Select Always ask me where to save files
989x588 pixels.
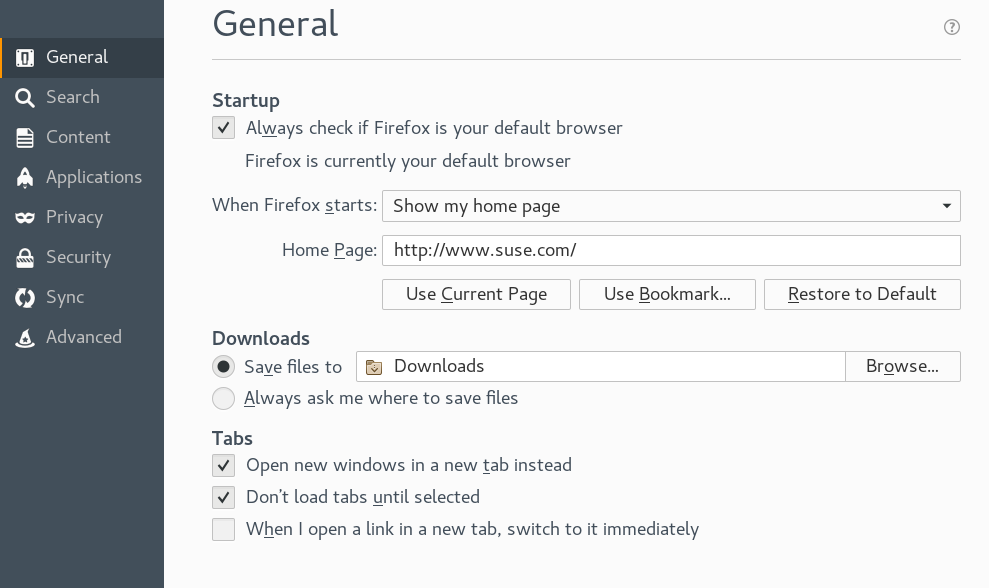pos(223,398)
